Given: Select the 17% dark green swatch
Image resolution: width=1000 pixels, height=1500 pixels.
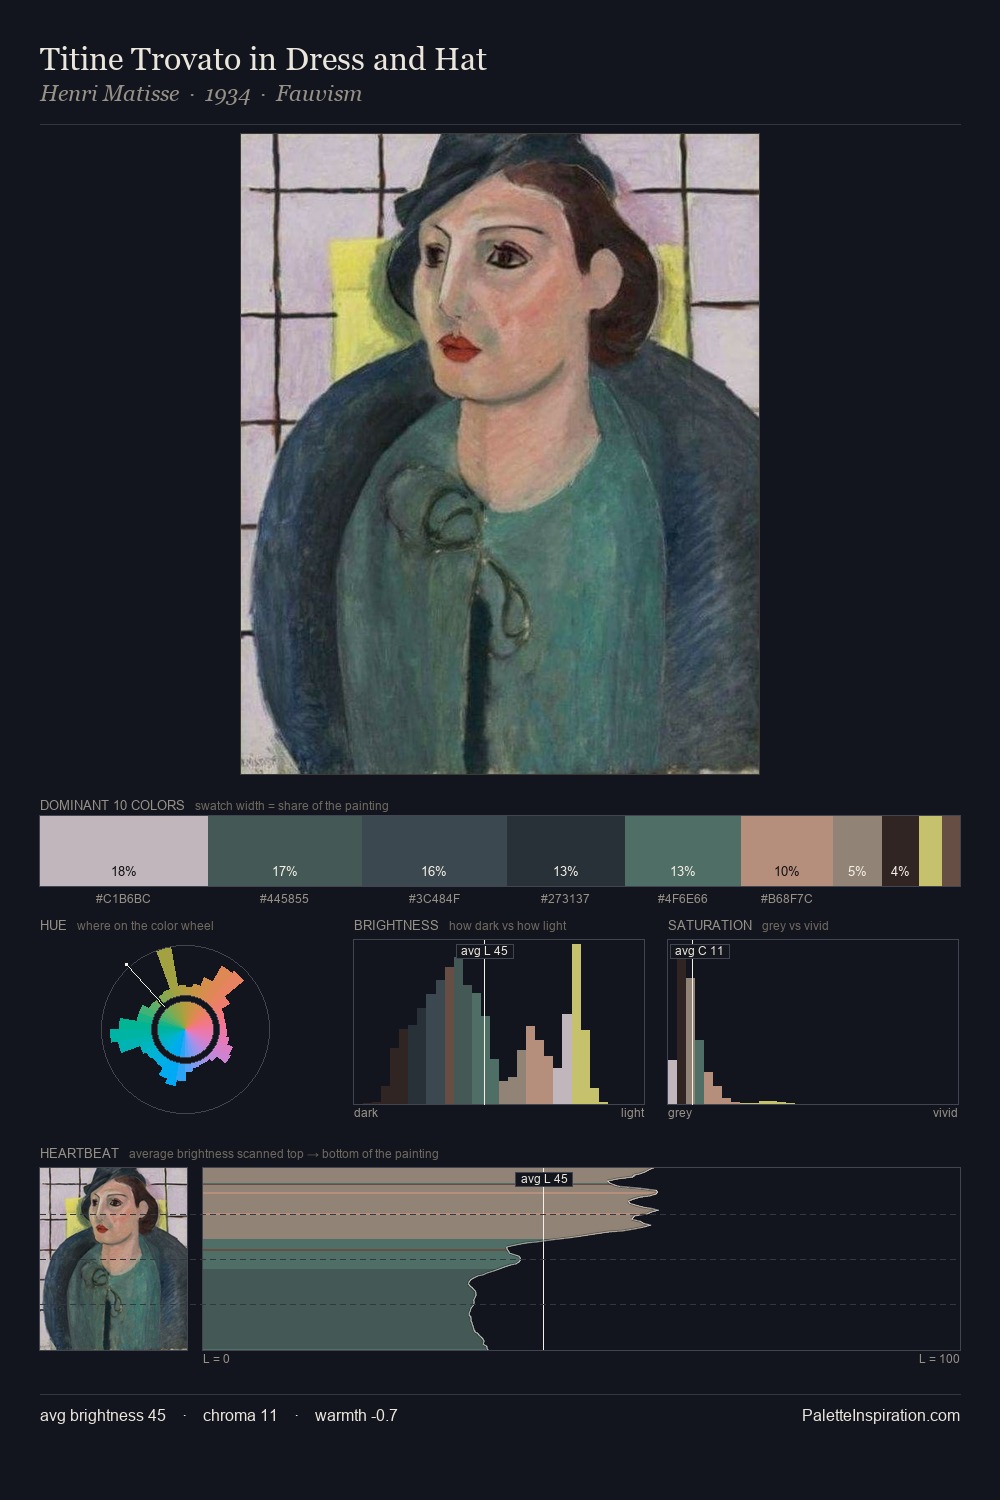Looking at the screenshot, I should tap(285, 851).
